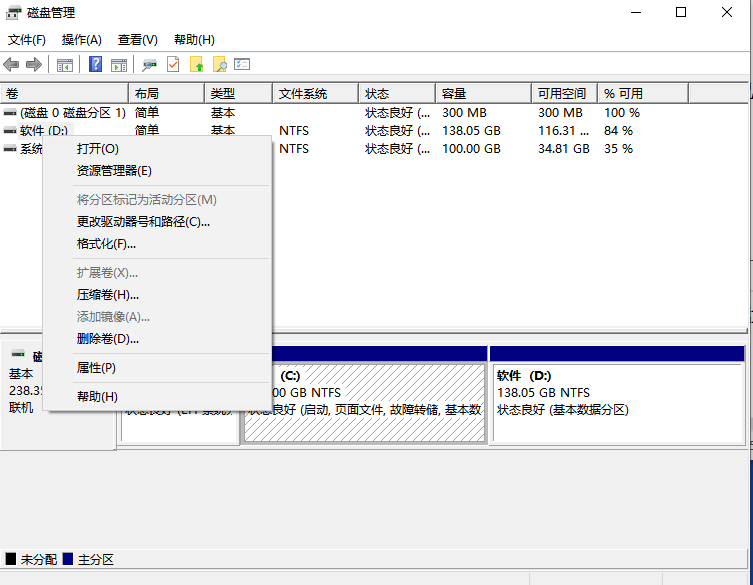Click the yellow folder with green arrow icon

click(197, 65)
